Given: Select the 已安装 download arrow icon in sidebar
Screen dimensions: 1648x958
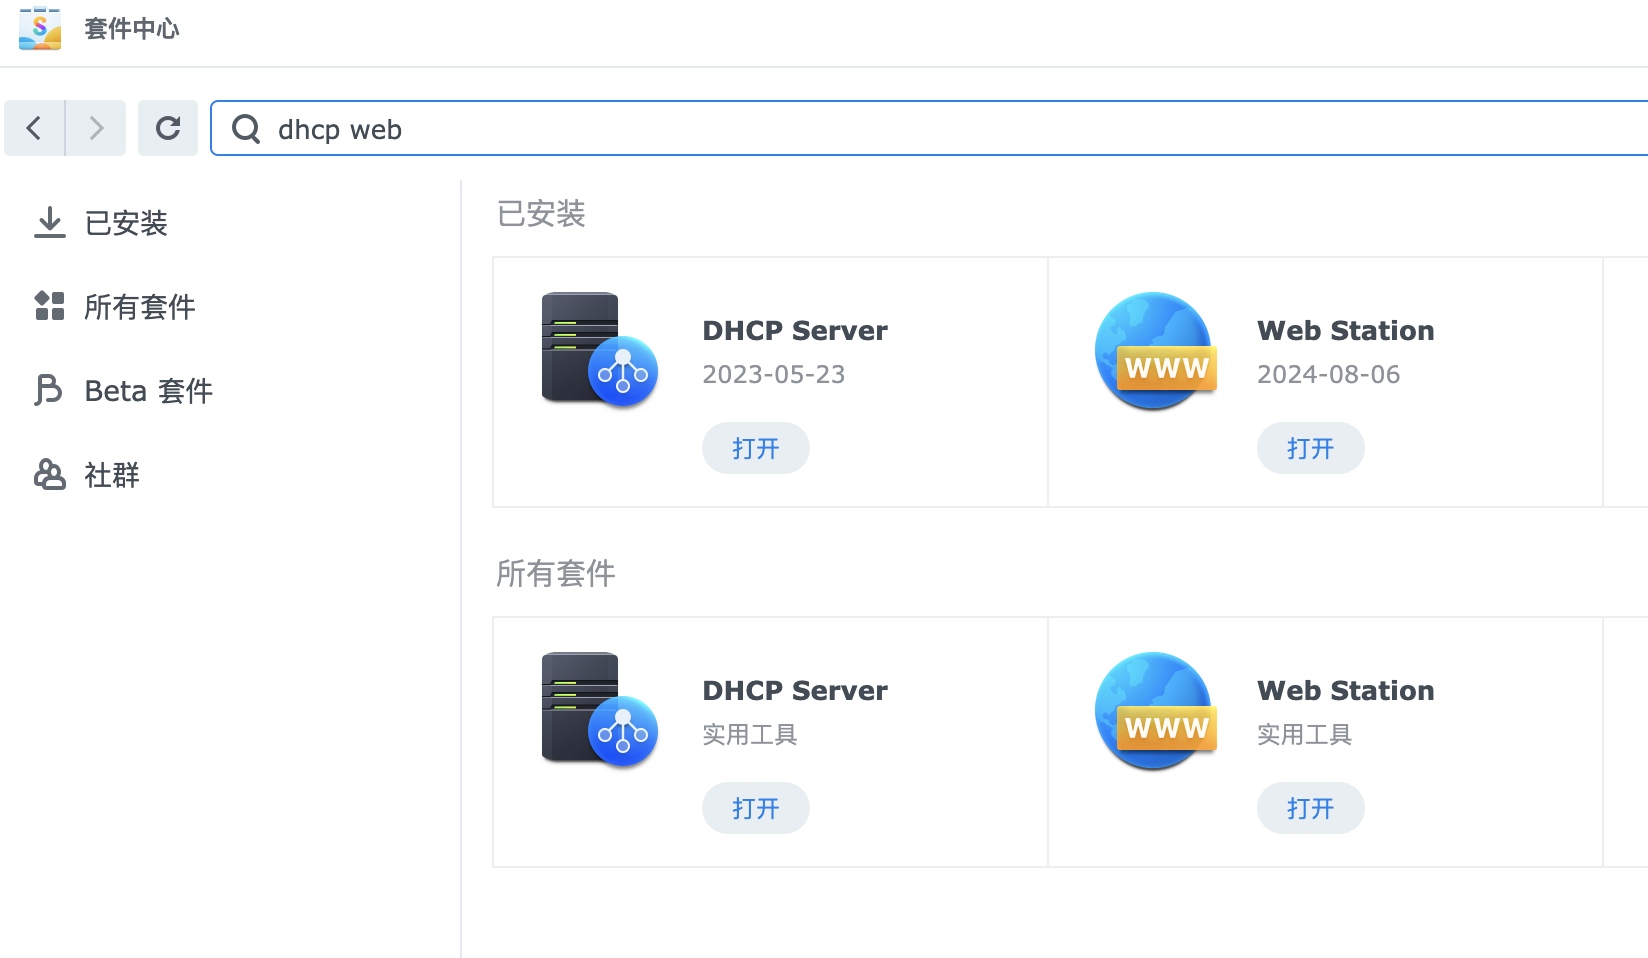Looking at the screenshot, I should (x=49, y=222).
